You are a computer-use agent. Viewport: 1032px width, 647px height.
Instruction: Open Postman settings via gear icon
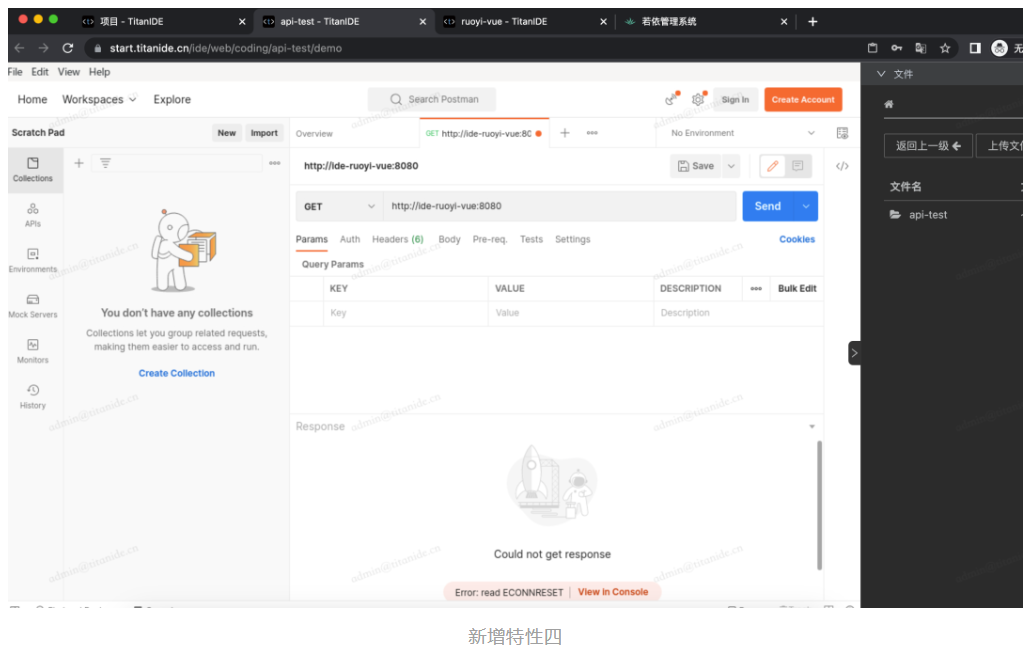pyautogui.click(x=698, y=99)
